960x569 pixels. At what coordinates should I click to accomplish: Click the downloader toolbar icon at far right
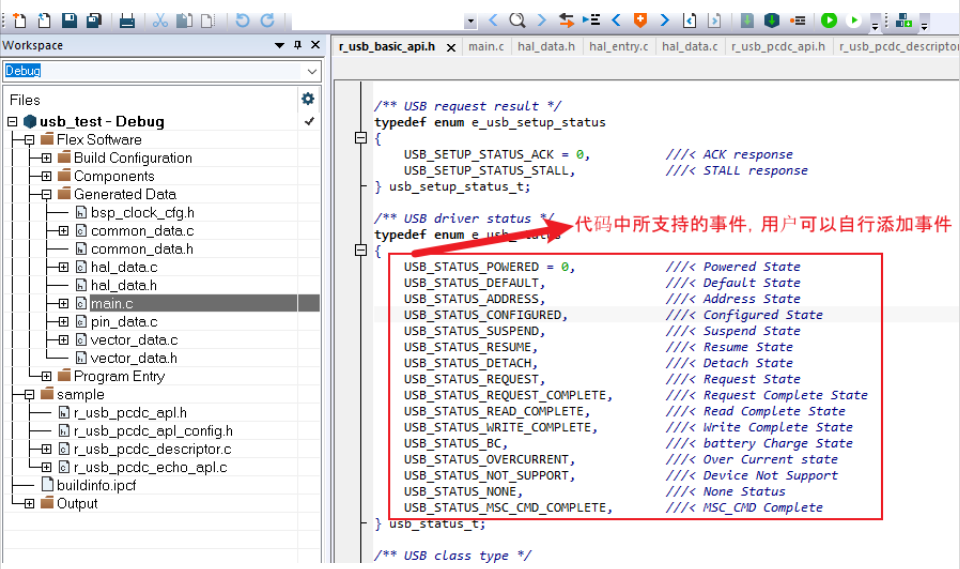(904, 21)
